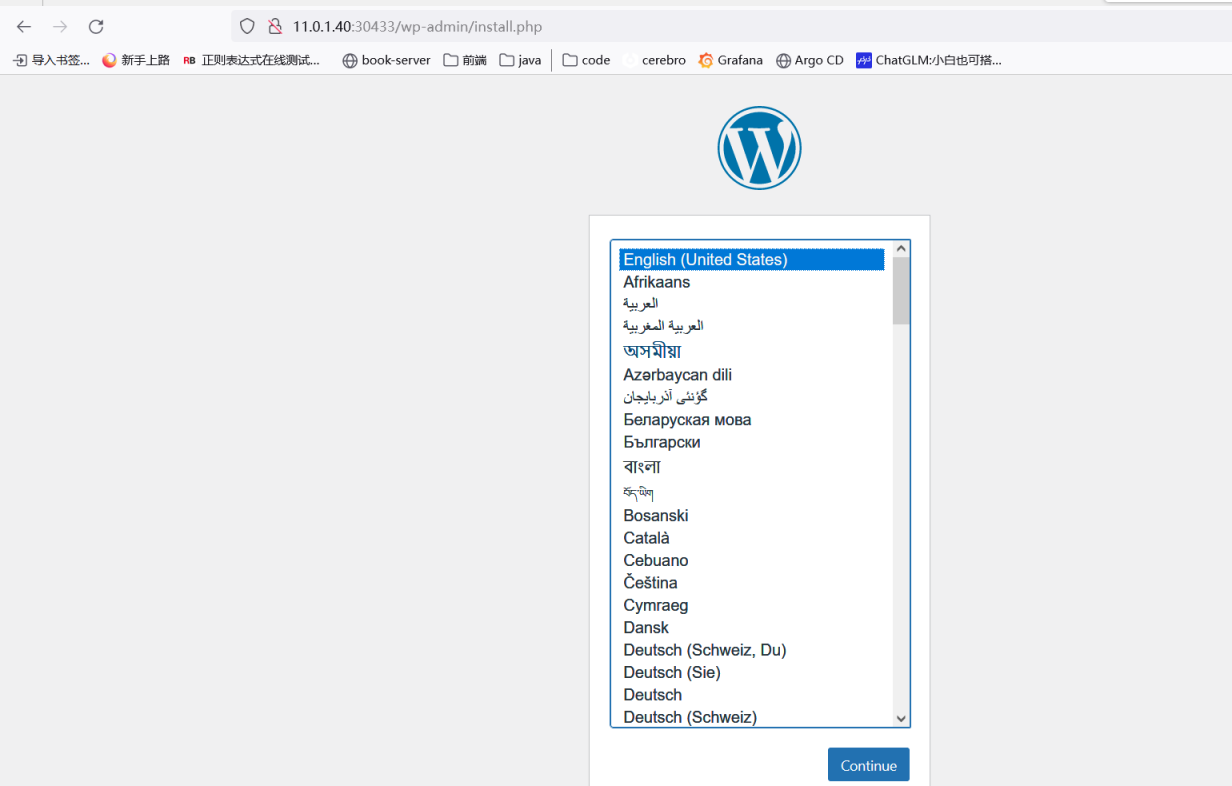
Task: Select Cymraeg language
Action: [x=752, y=605]
